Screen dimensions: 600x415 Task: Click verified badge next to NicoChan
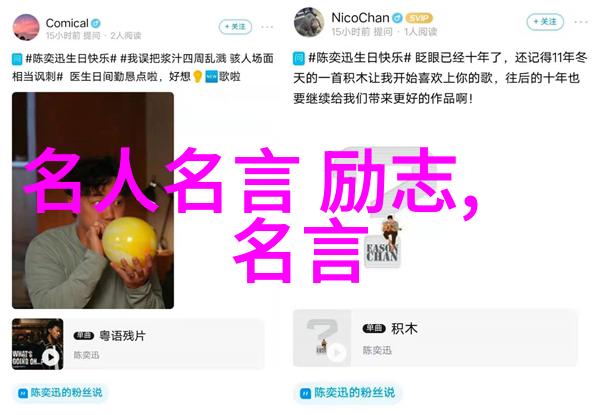tap(398, 18)
